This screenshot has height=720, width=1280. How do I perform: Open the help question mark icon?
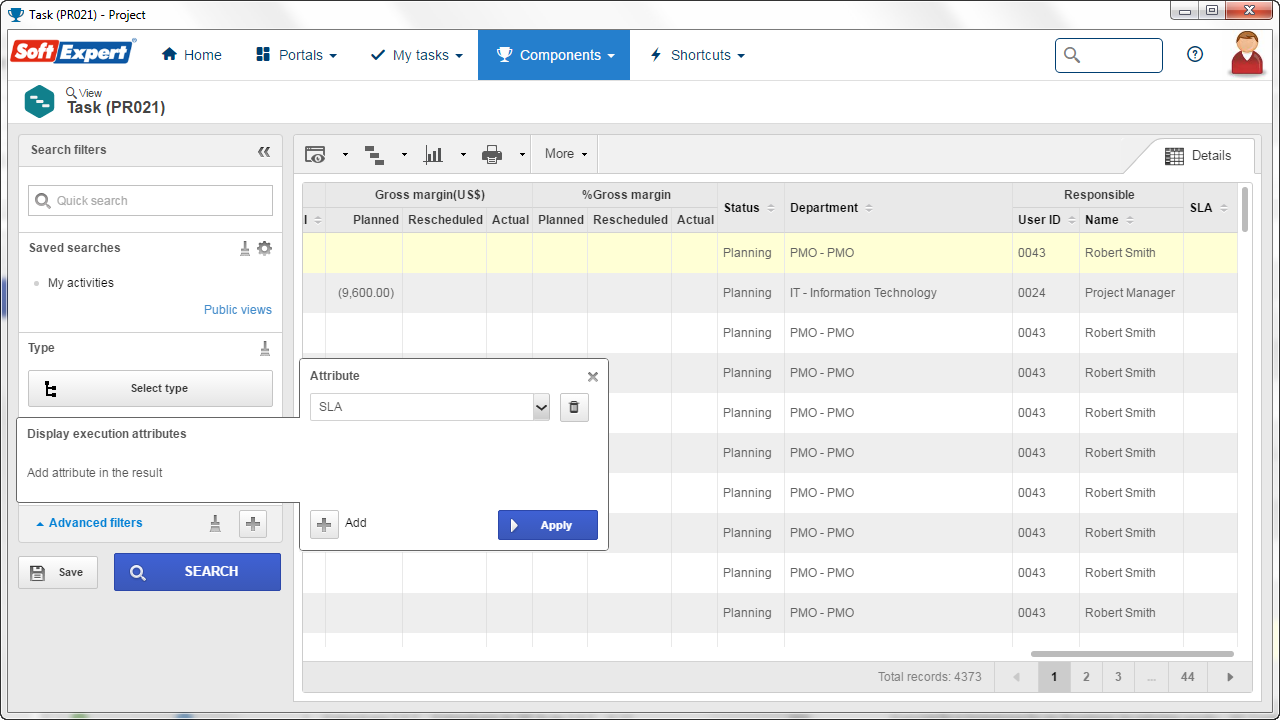tap(1195, 55)
